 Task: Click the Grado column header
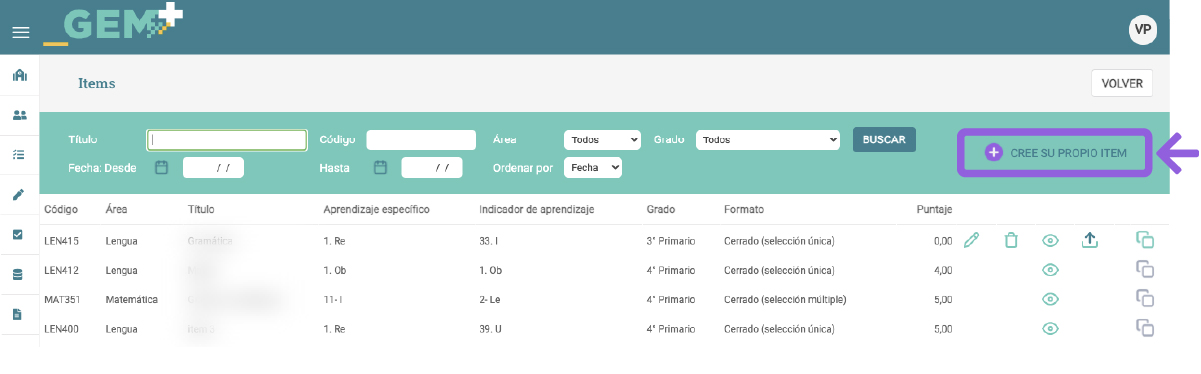tap(661, 210)
